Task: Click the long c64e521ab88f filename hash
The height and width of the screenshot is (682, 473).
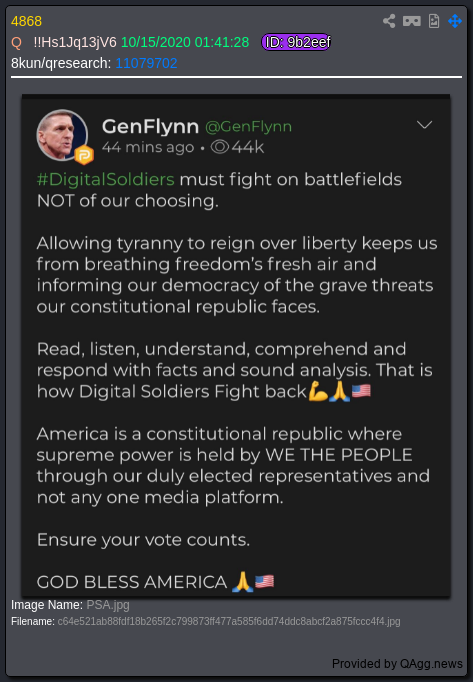Action: 229,621
